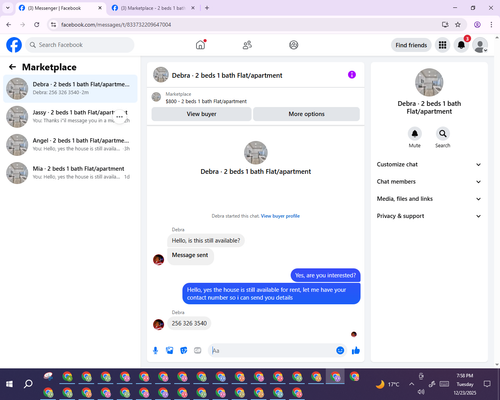The image size is (500, 400).
Task: Open the Chrome profile icon
Action: [x=477, y=25]
